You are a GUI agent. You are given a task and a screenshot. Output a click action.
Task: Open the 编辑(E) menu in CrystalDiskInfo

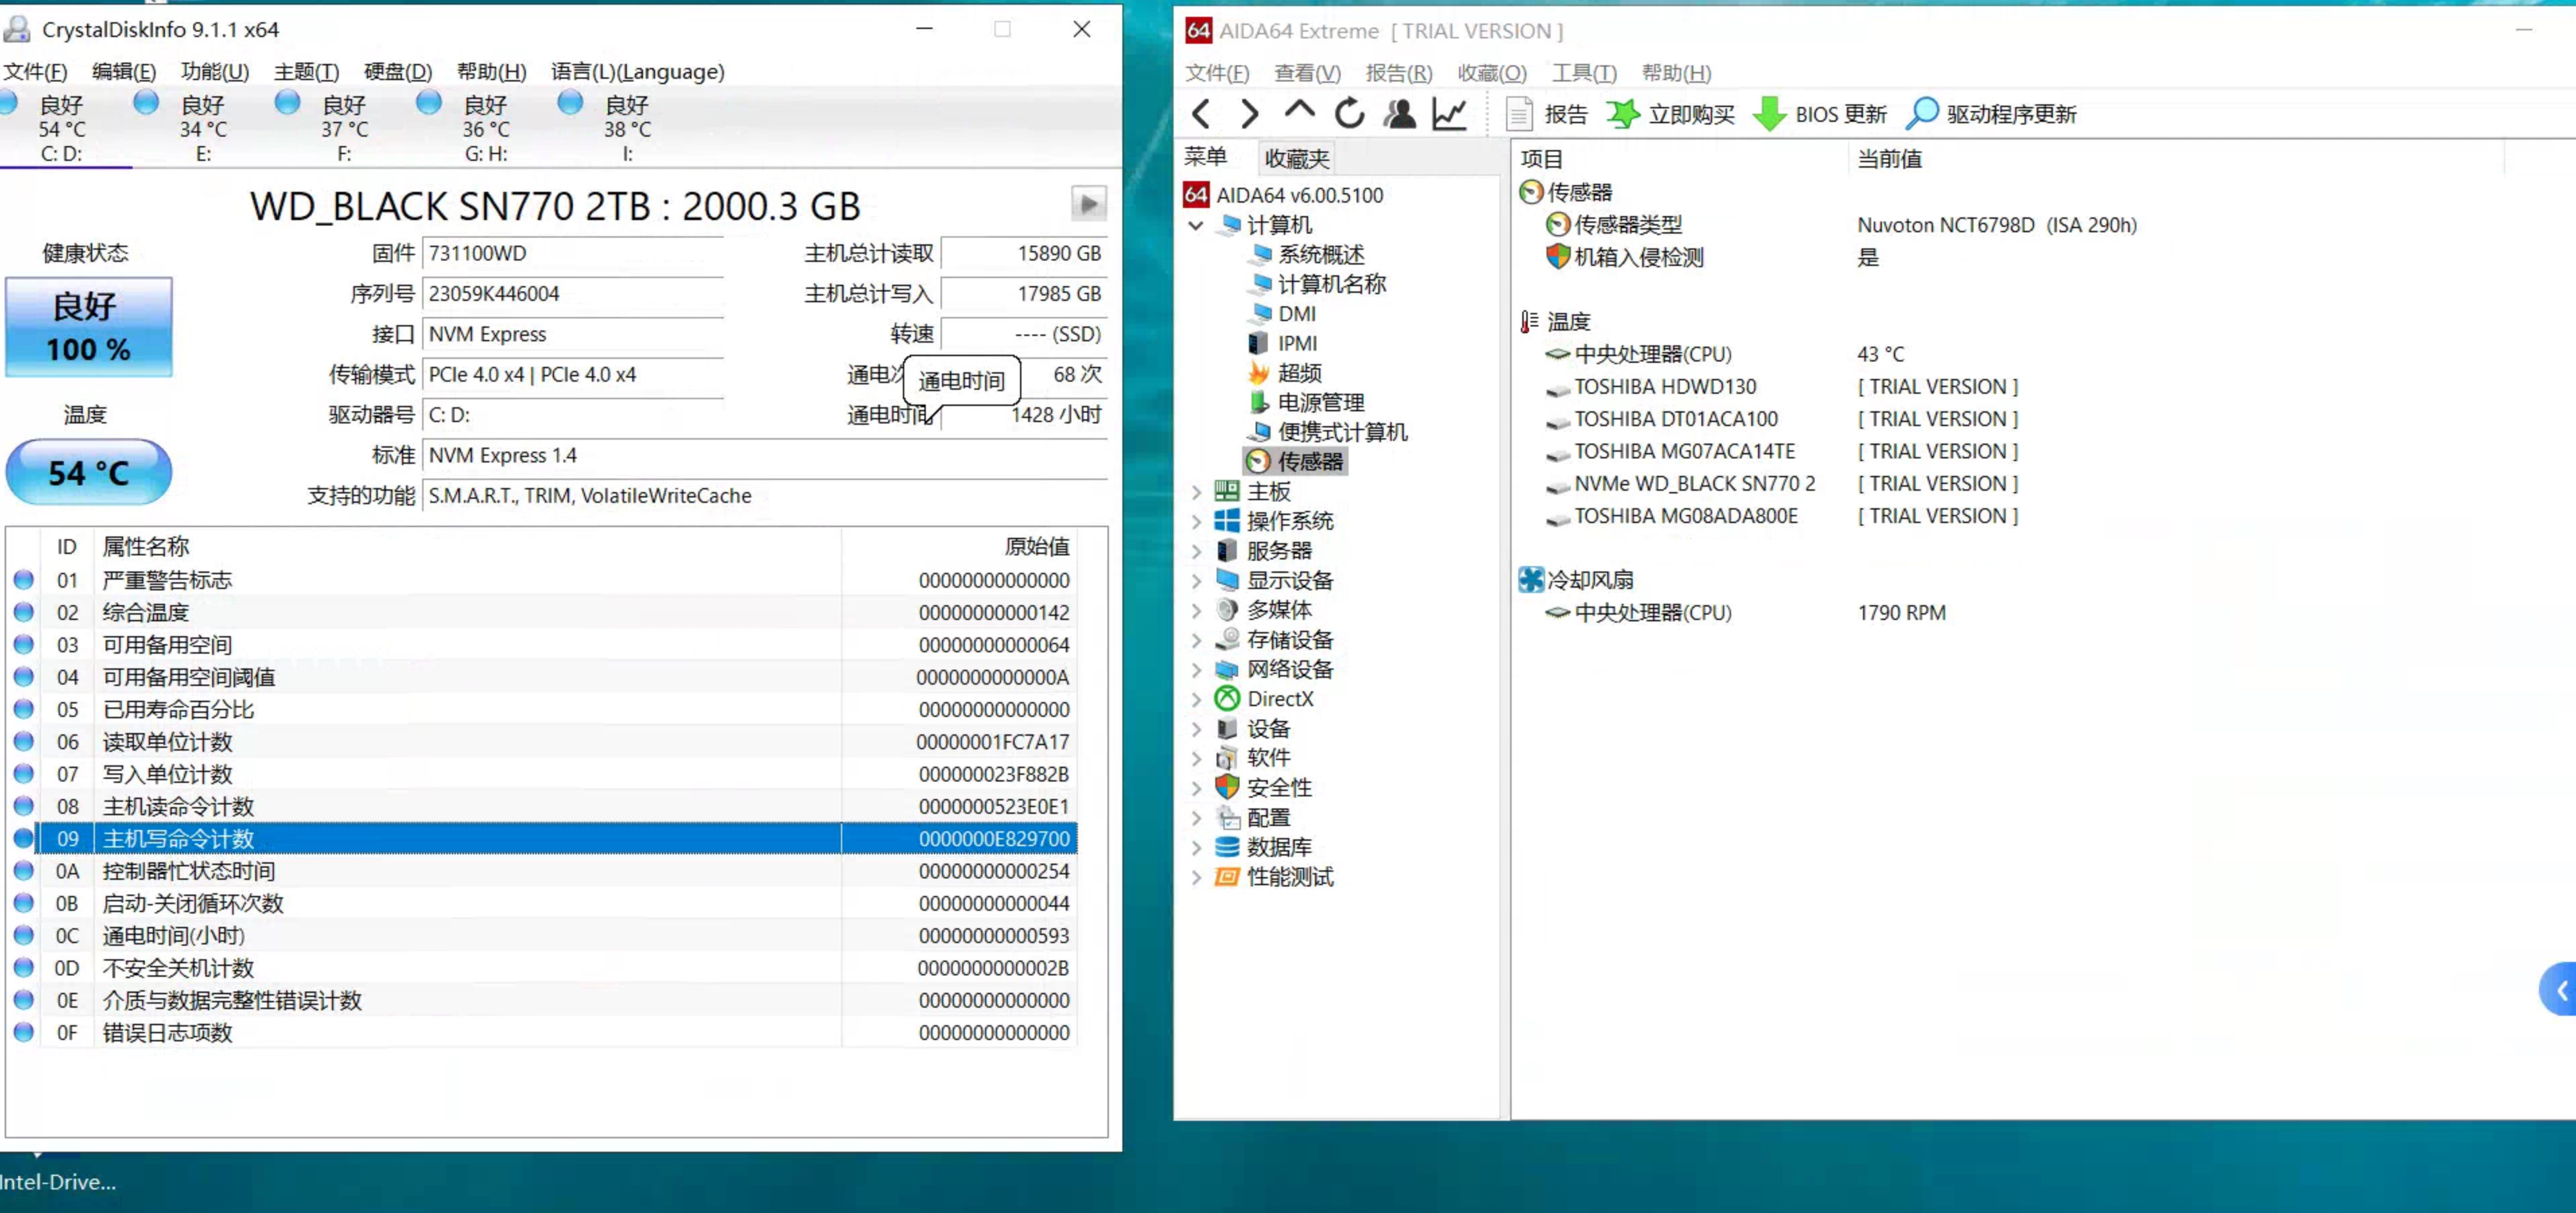pos(124,72)
